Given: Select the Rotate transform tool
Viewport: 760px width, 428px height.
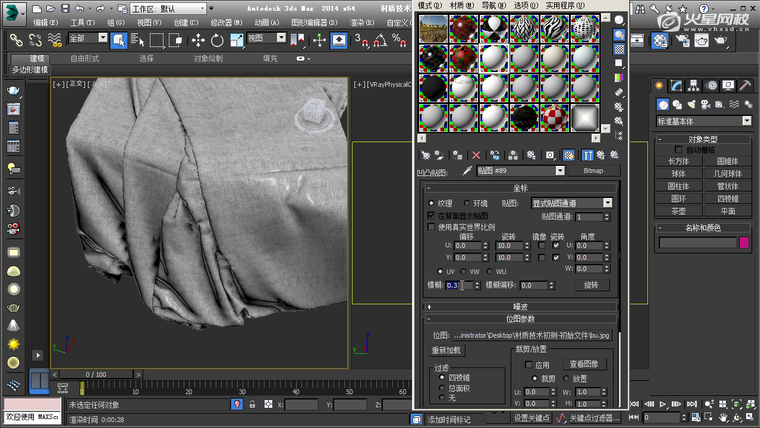Looking at the screenshot, I should [215, 40].
